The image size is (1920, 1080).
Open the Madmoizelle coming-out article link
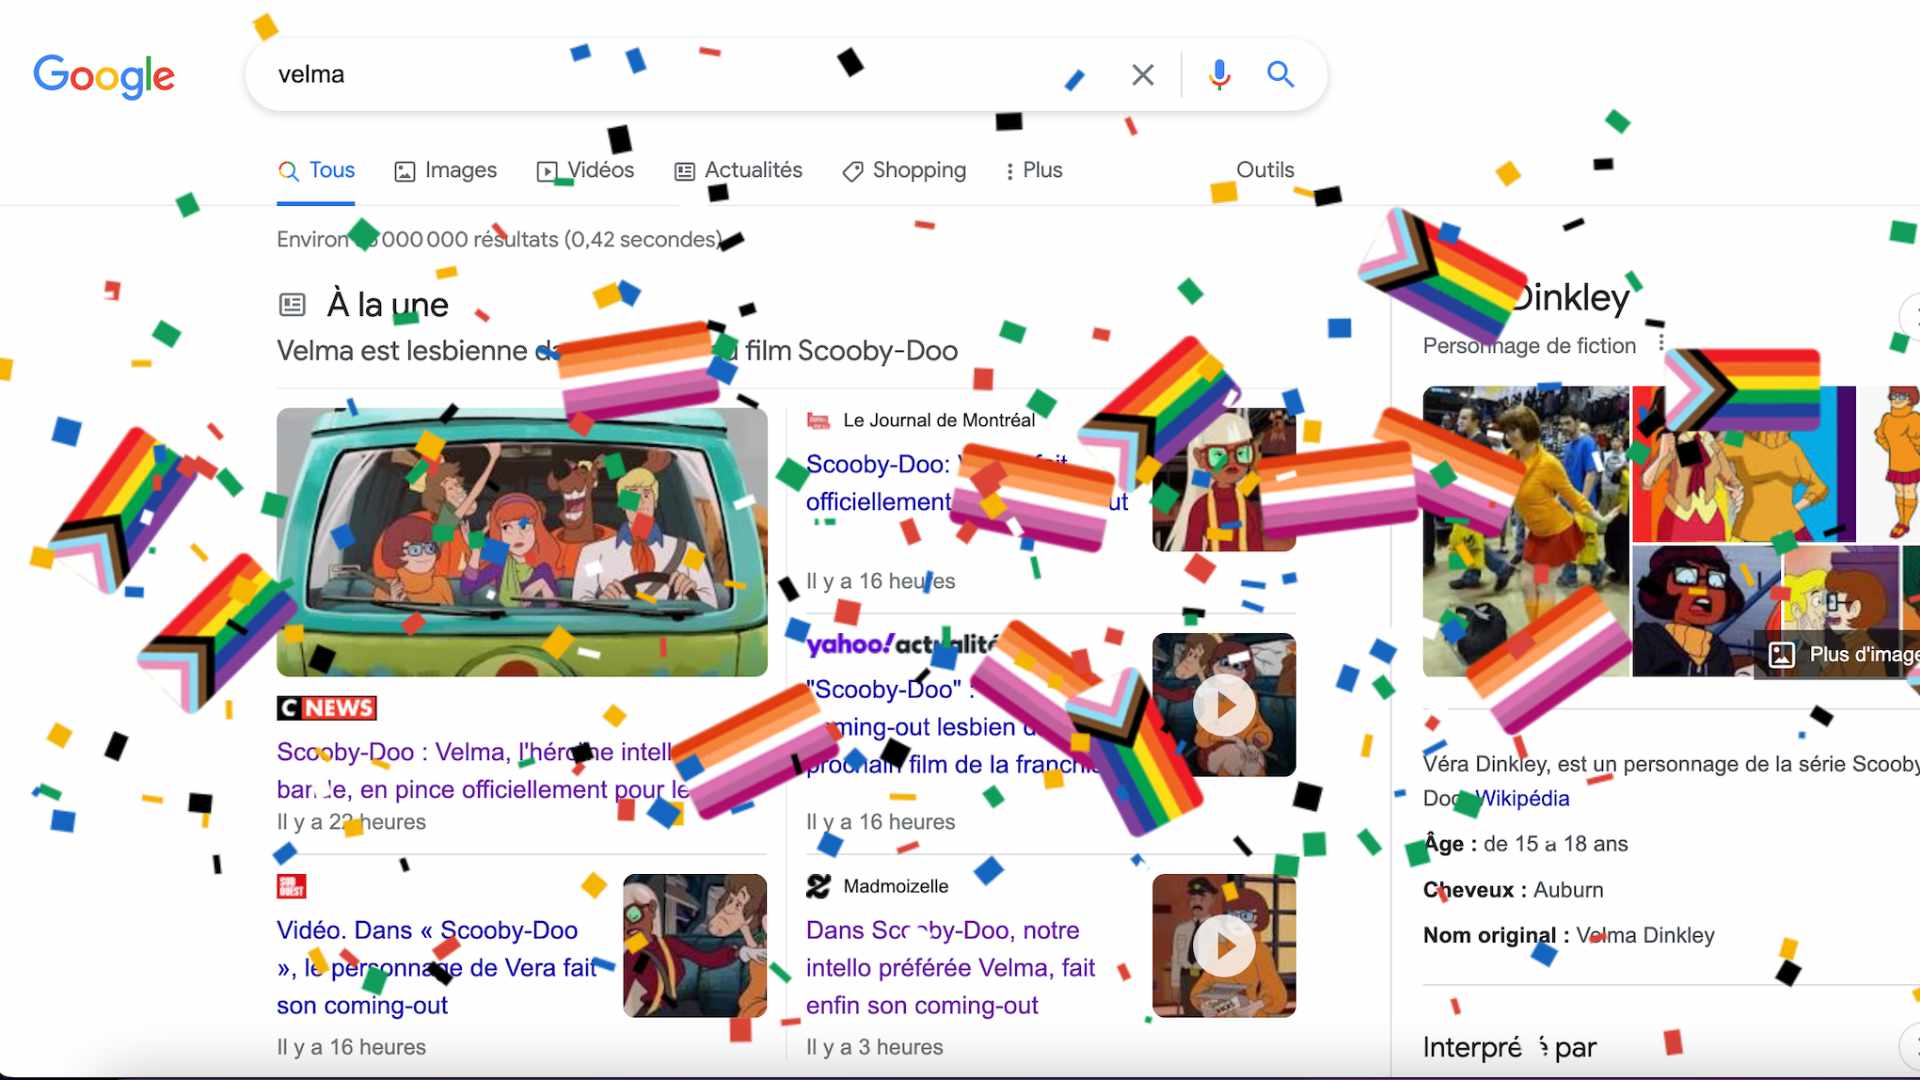coord(951,968)
